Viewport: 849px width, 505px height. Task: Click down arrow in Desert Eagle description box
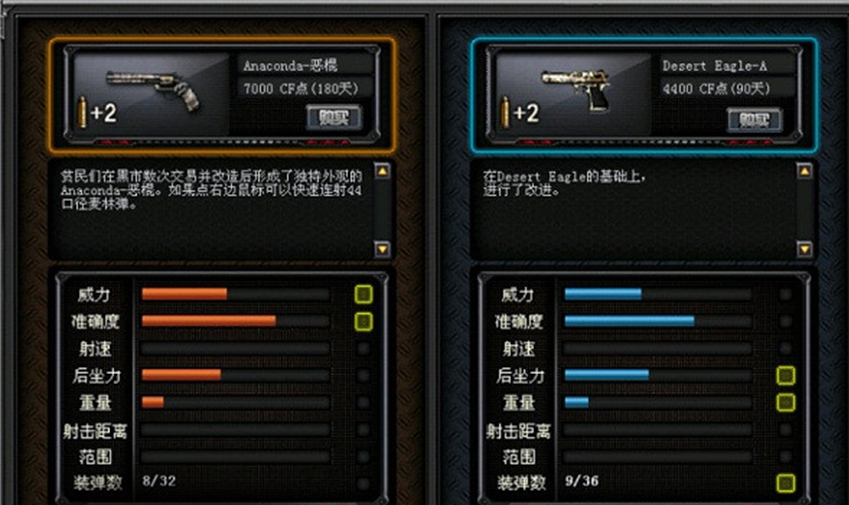[x=805, y=249]
